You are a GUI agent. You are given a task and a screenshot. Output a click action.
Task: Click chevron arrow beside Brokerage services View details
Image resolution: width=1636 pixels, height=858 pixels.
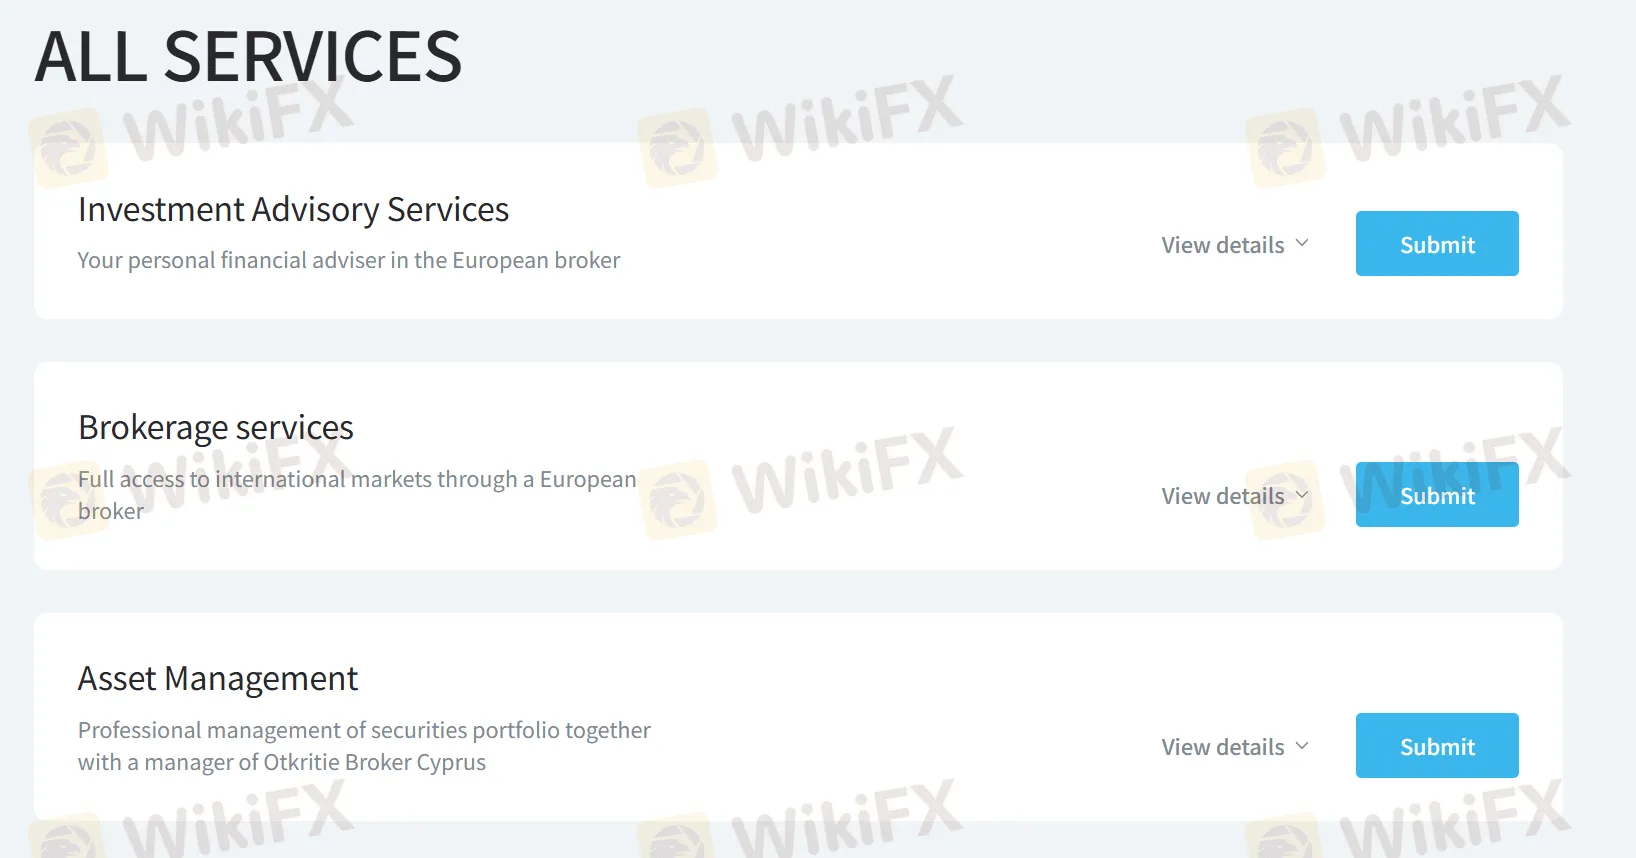pyautogui.click(x=1302, y=494)
